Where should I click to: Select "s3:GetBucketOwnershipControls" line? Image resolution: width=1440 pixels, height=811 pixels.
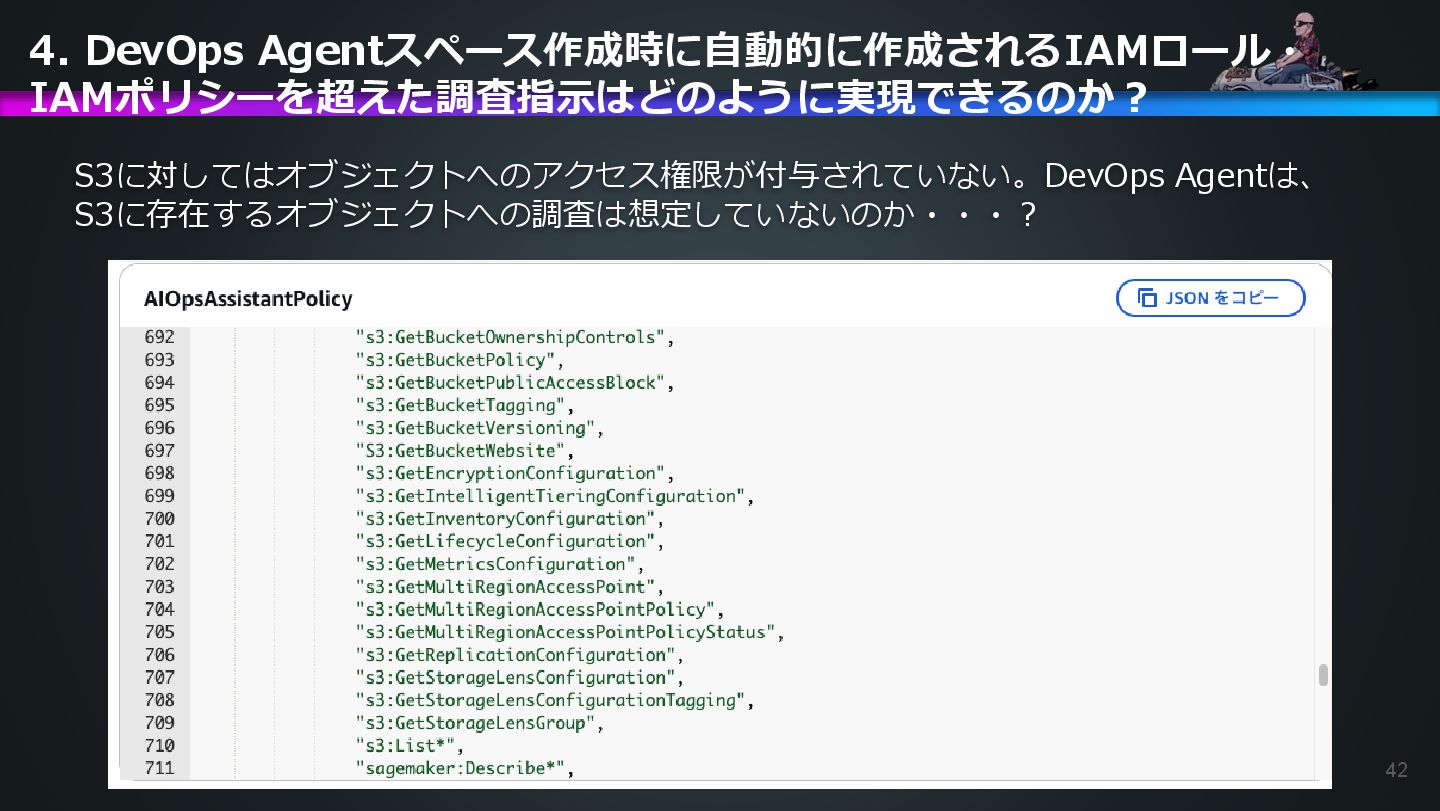point(515,337)
